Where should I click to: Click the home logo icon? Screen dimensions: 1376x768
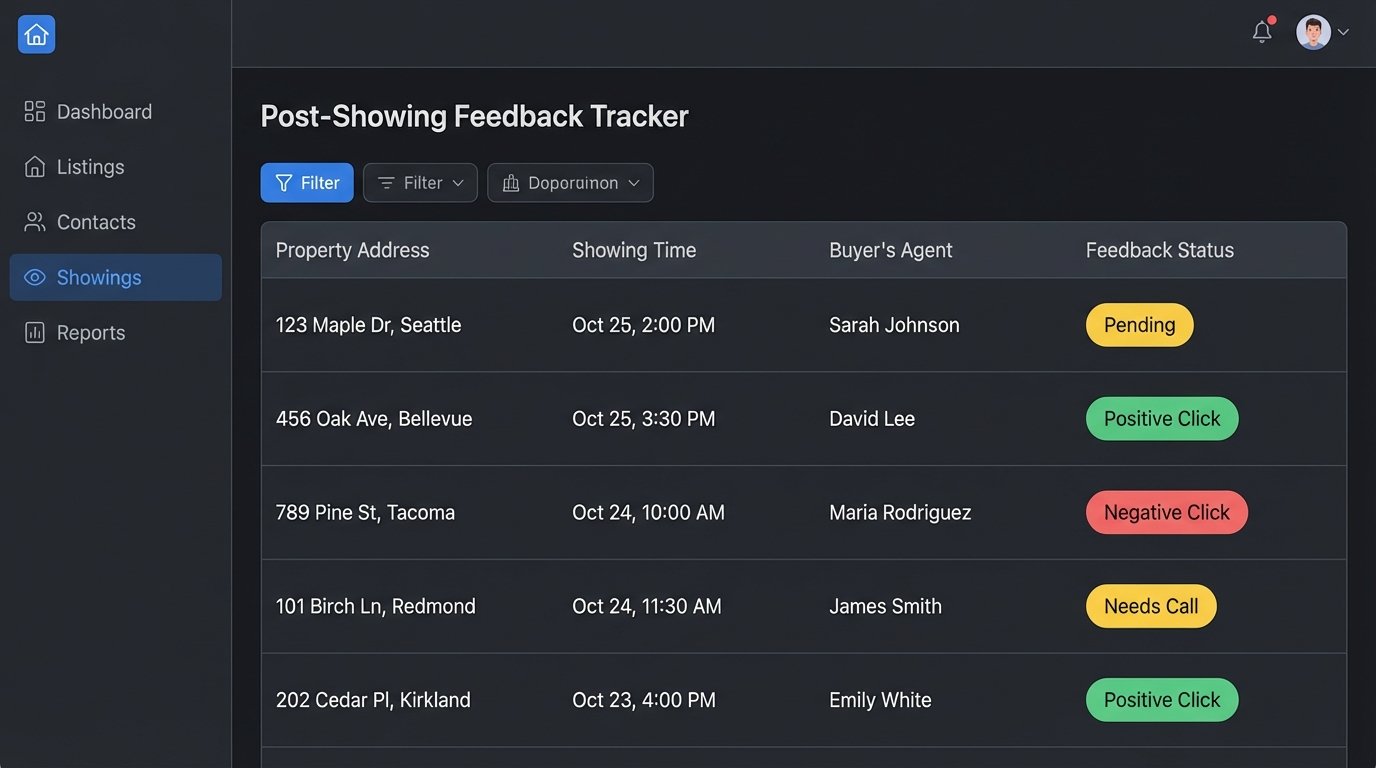click(36, 35)
